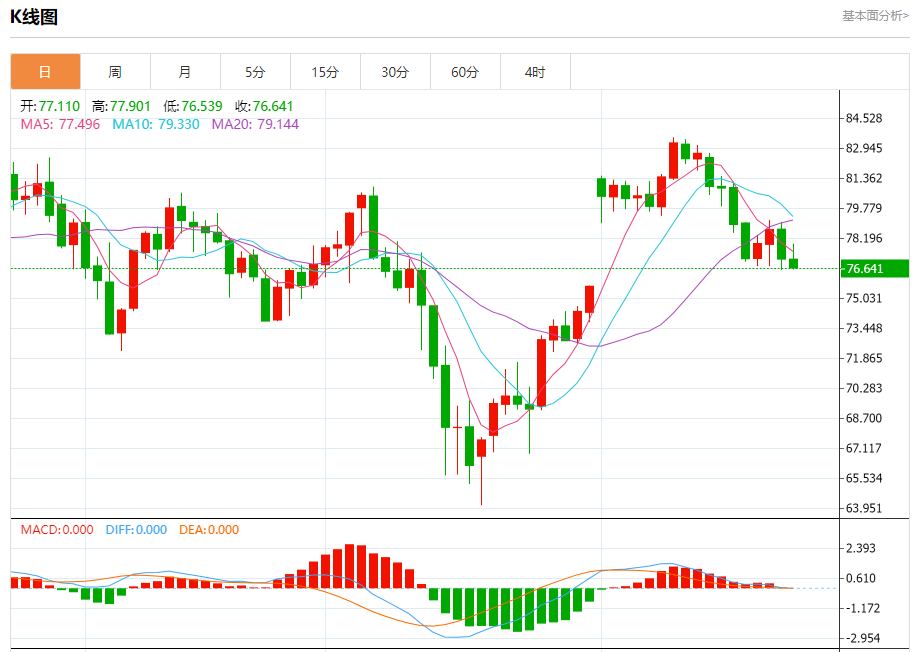Click the 79.779 price axis label
The height and width of the screenshot is (652, 918).
click(x=864, y=208)
